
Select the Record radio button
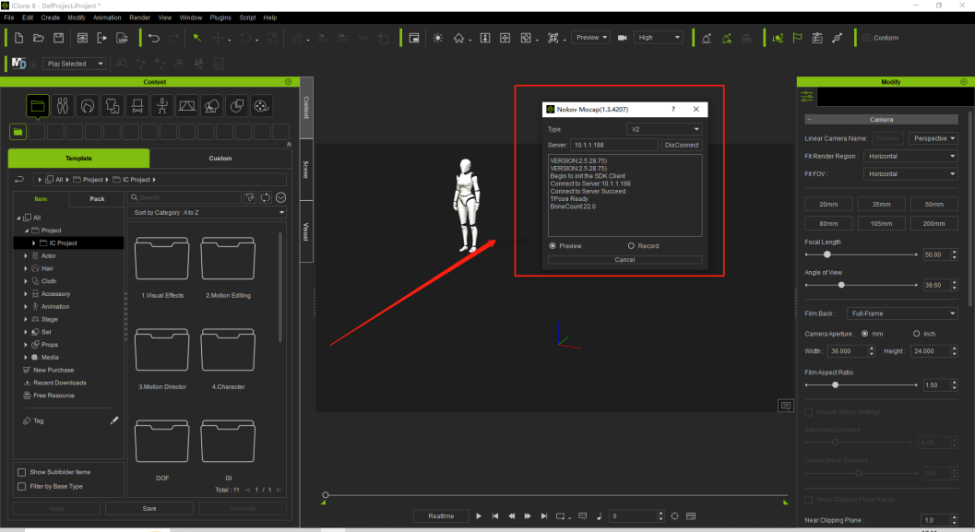(x=631, y=246)
